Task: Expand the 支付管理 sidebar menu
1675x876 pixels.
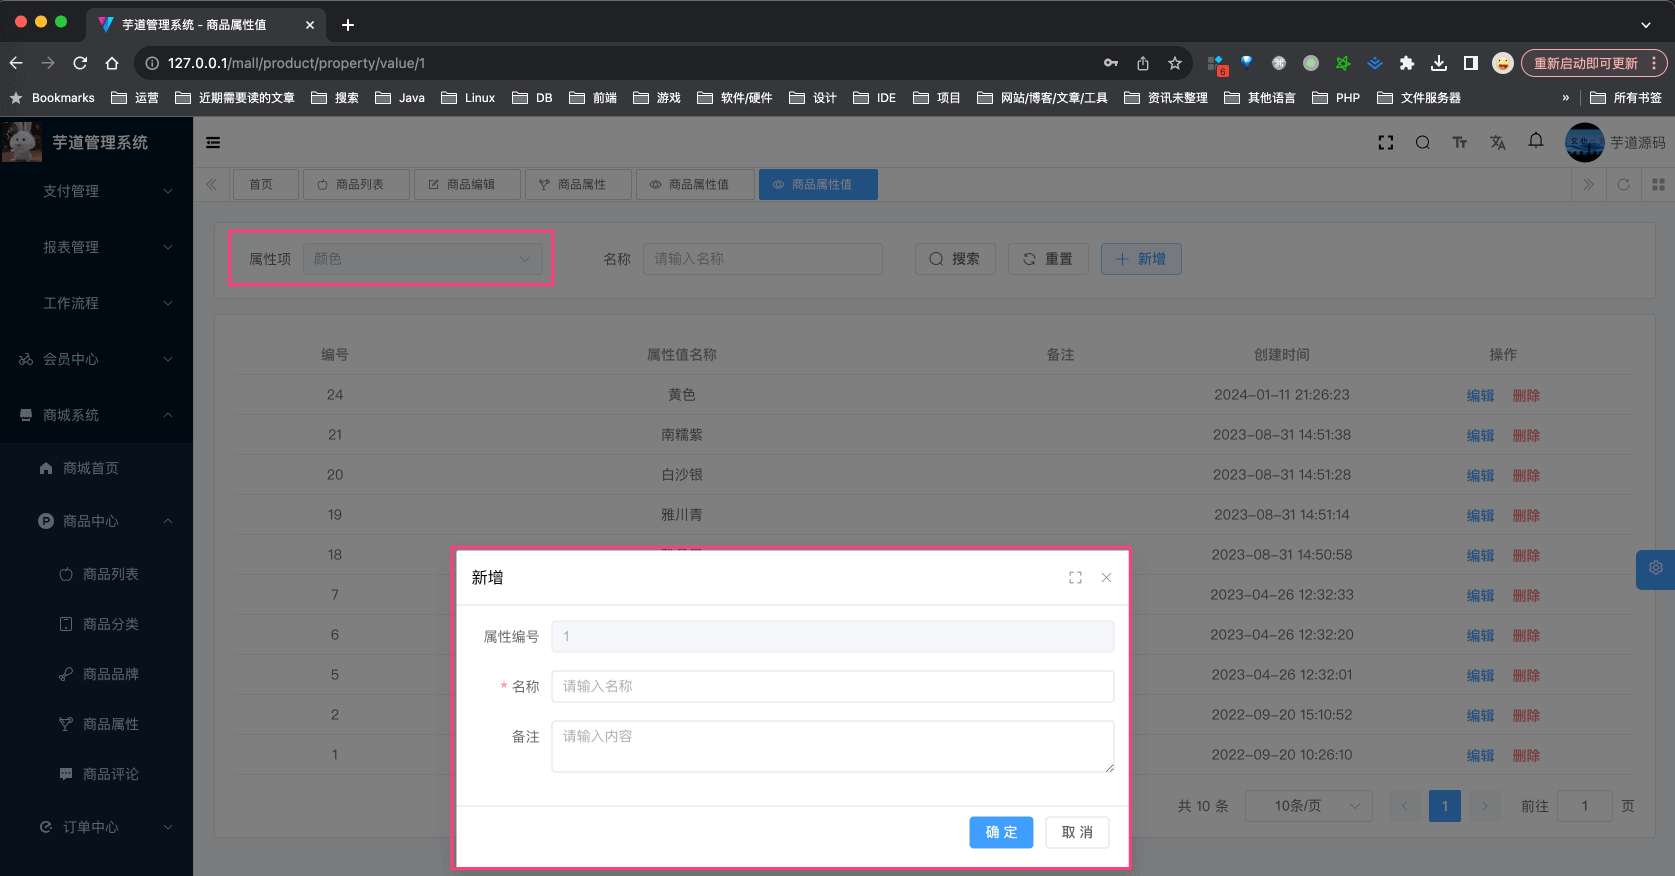Action: (96, 191)
